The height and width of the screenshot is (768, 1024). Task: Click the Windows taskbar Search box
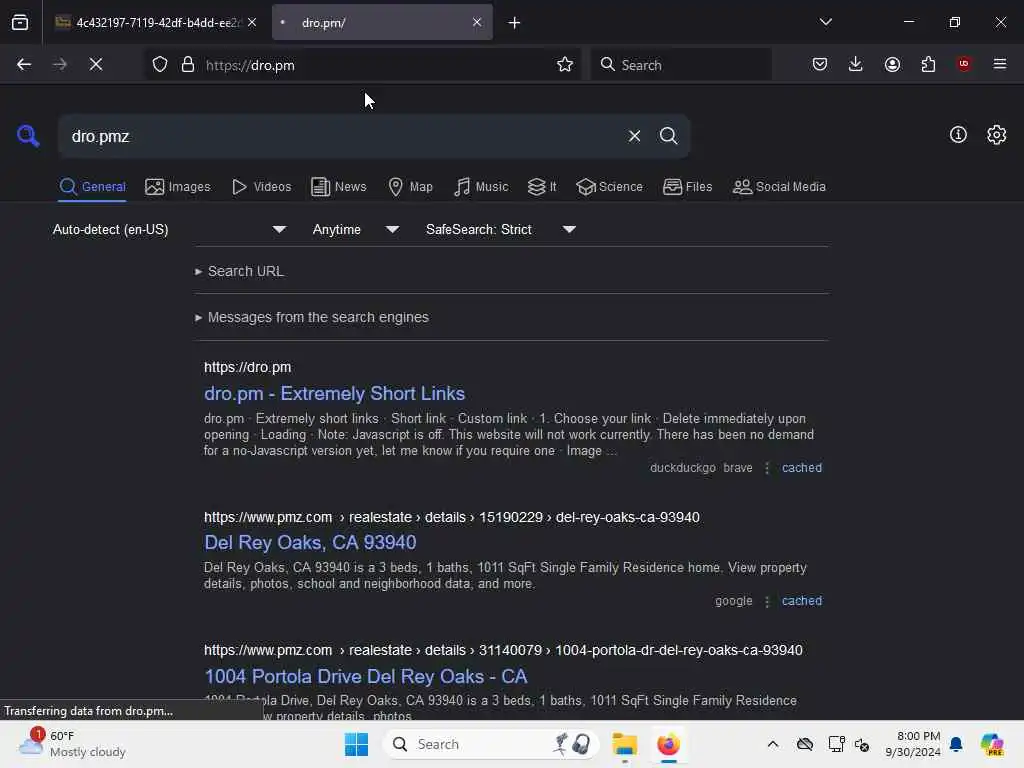[491, 744]
